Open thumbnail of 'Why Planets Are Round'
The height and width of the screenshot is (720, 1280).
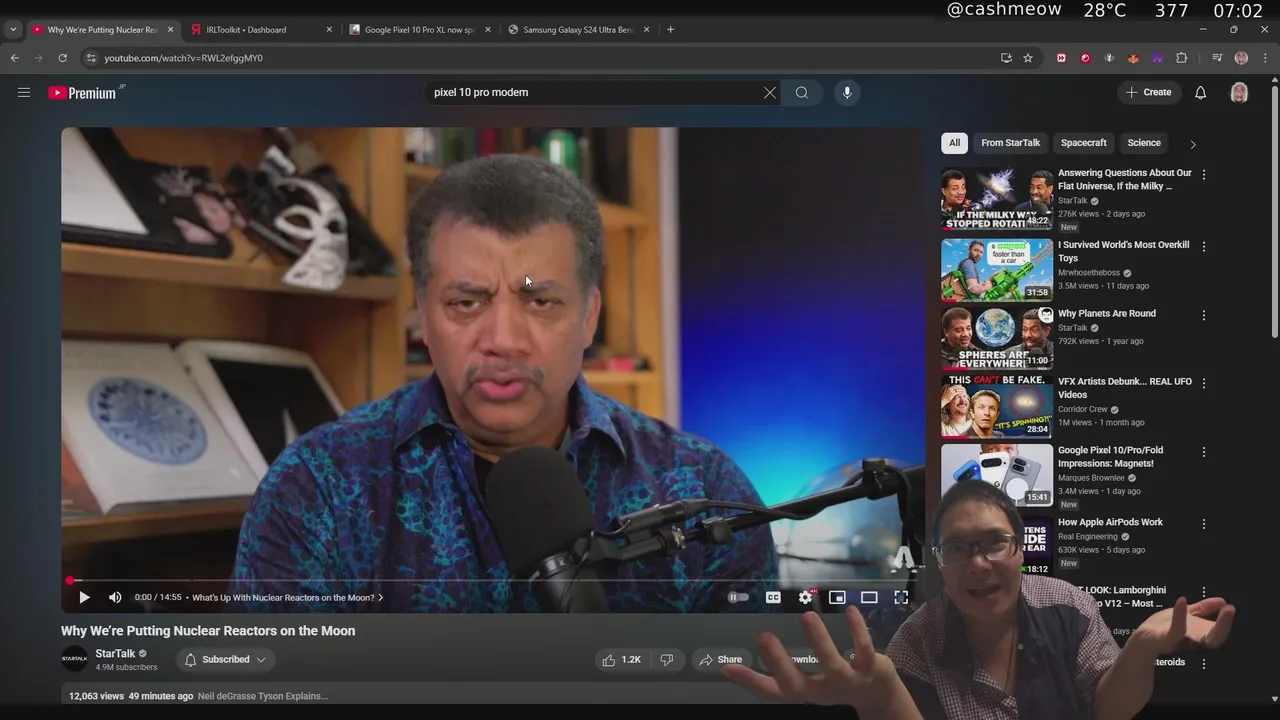point(997,338)
